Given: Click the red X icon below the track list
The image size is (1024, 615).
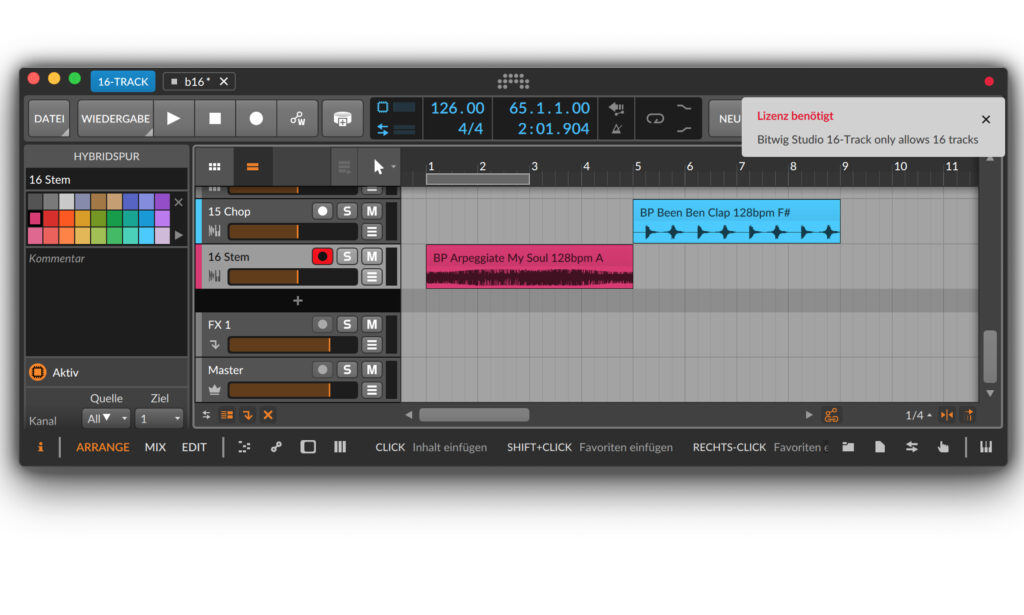Looking at the screenshot, I should pyautogui.click(x=268, y=415).
